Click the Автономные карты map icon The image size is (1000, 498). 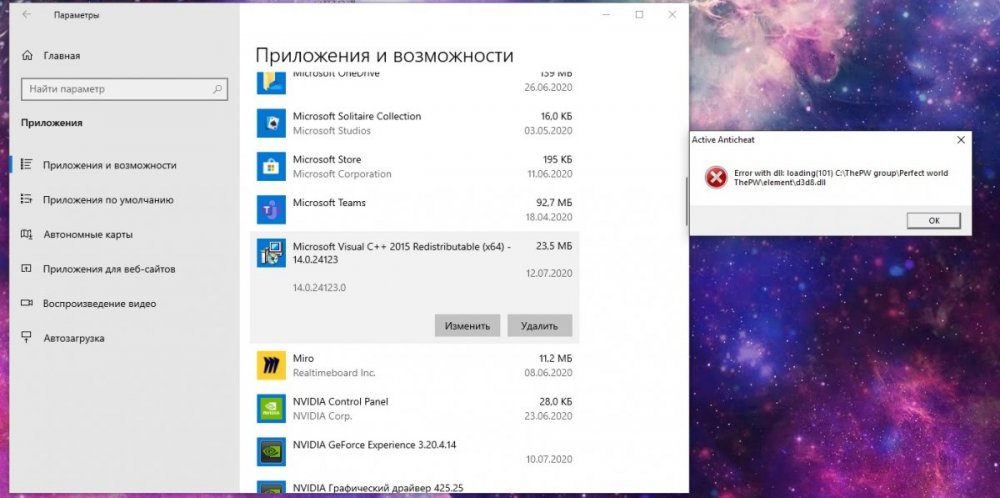tap(26, 234)
